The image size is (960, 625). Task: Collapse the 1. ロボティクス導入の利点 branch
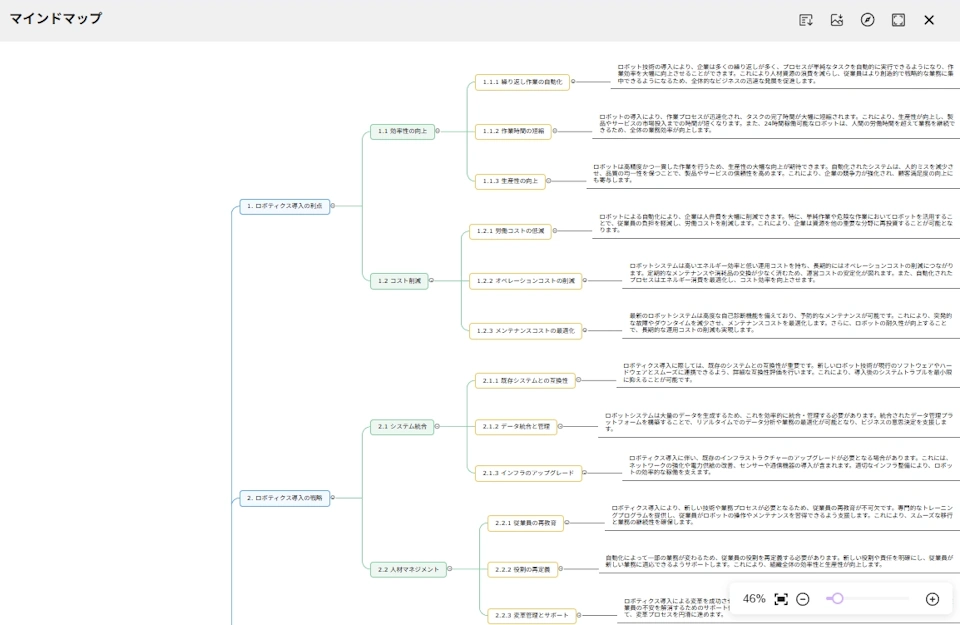click(x=333, y=206)
